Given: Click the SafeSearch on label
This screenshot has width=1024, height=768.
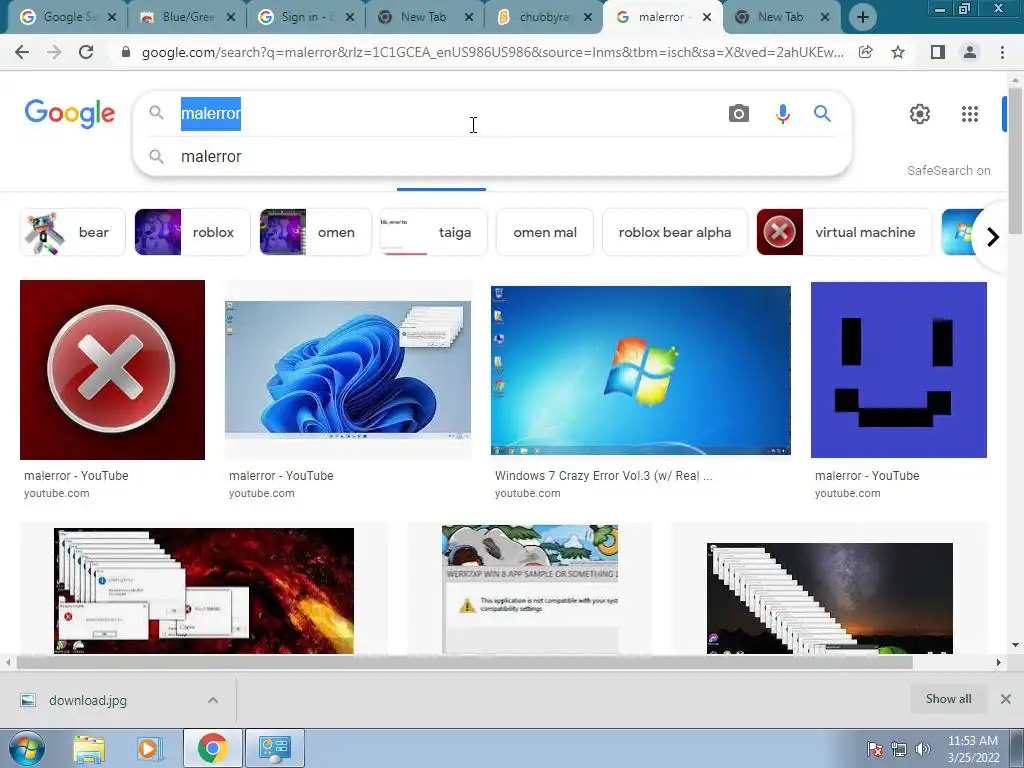Looking at the screenshot, I should tap(948, 170).
